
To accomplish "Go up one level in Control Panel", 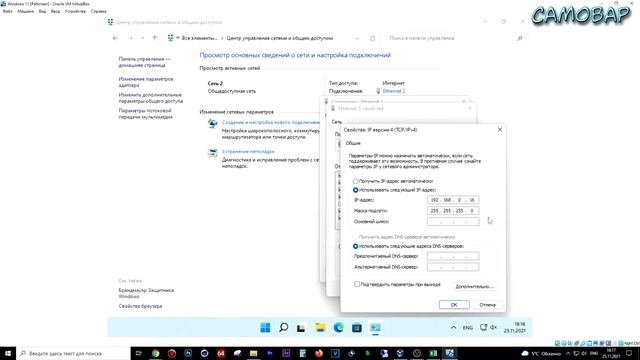I will (155, 38).
